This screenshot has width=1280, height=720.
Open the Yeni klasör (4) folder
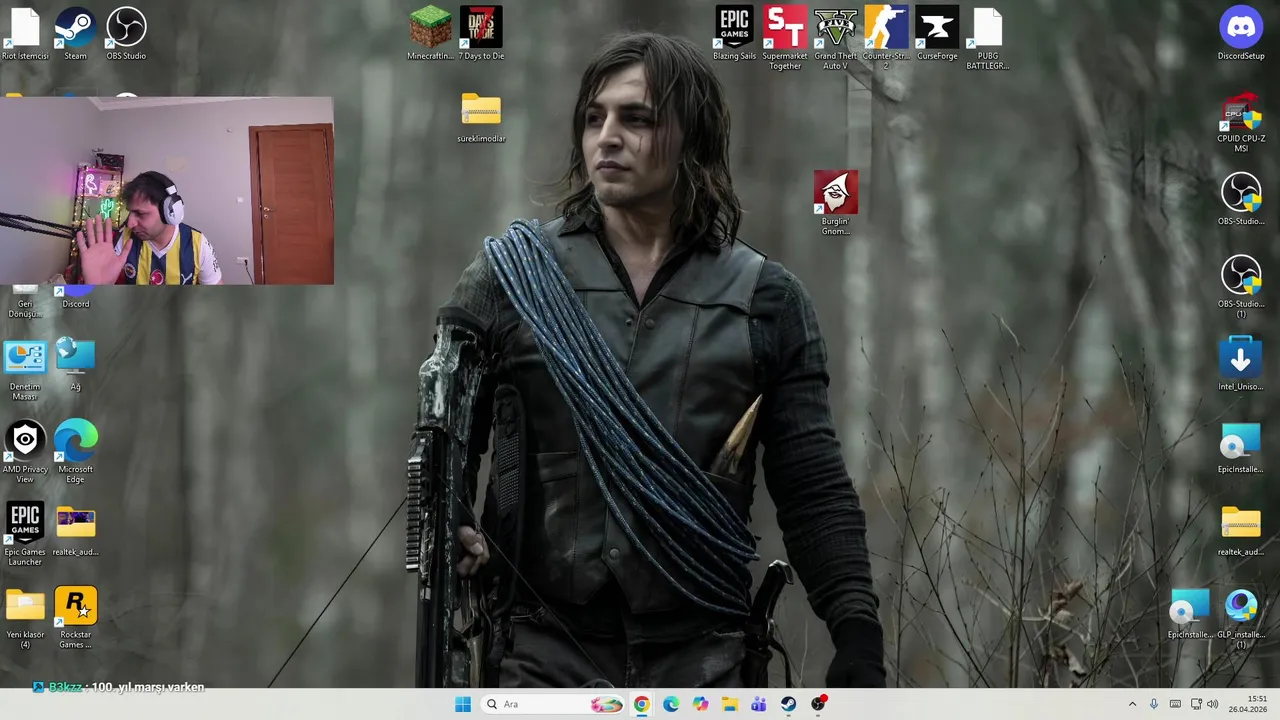(25, 618)
